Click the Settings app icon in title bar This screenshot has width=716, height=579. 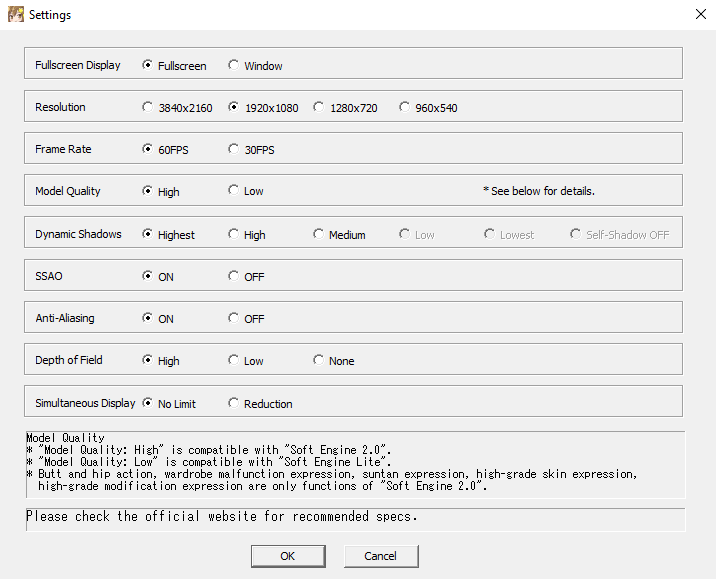pyautogui.click(x=16, y=15)
